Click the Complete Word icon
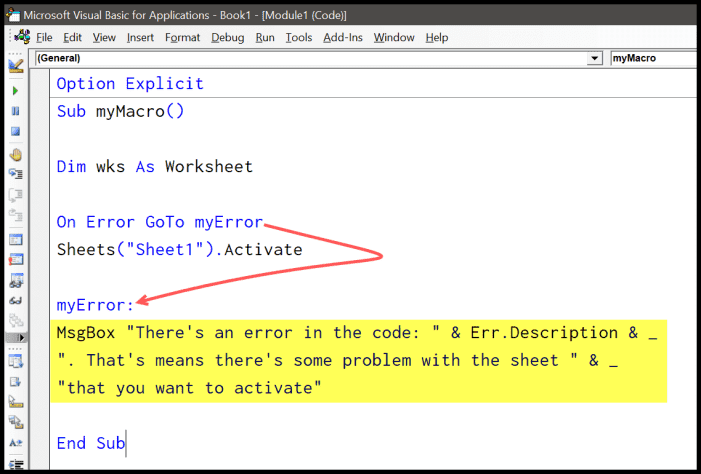 pos(16,443)
